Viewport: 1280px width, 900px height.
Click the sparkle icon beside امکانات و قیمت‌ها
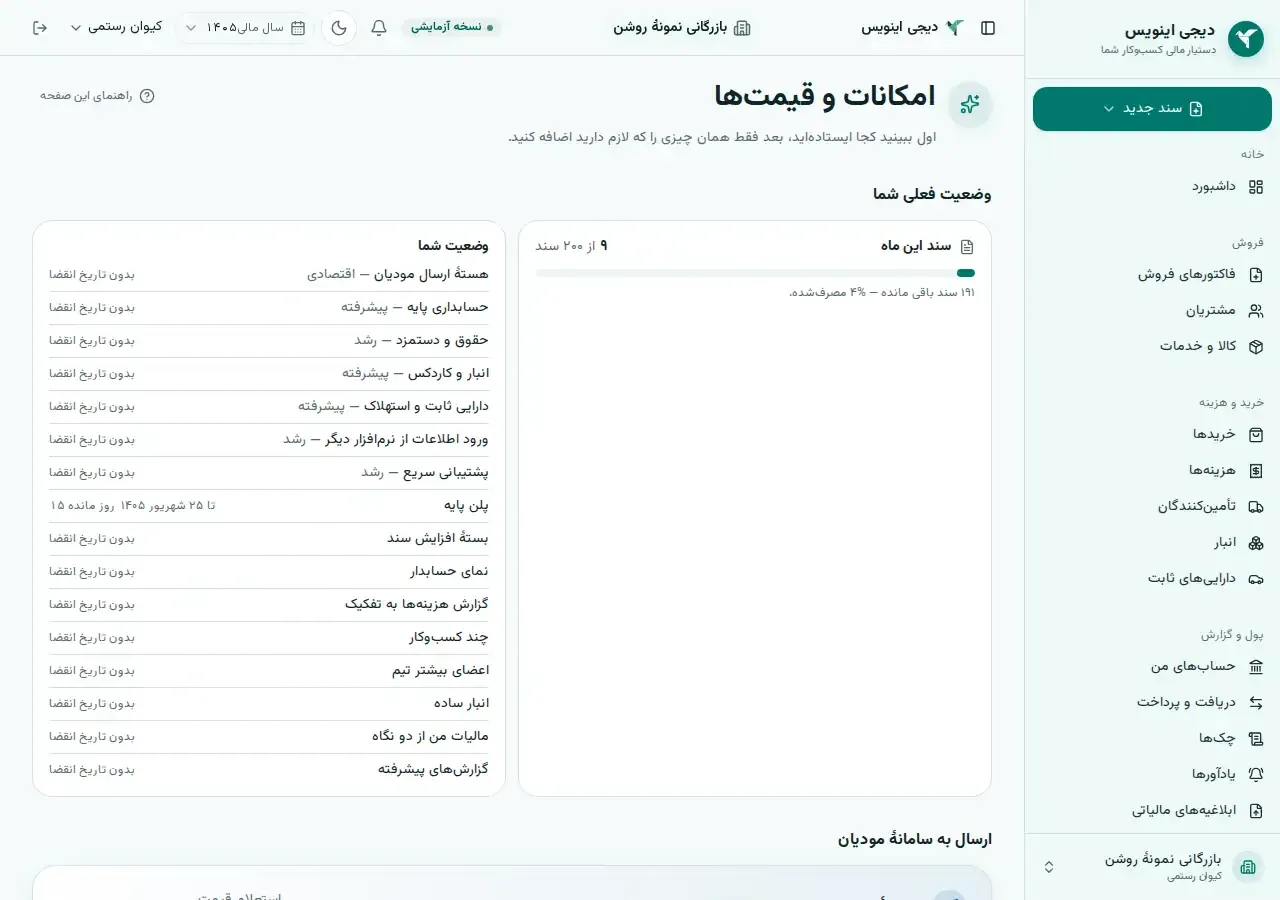click(969, 104)
